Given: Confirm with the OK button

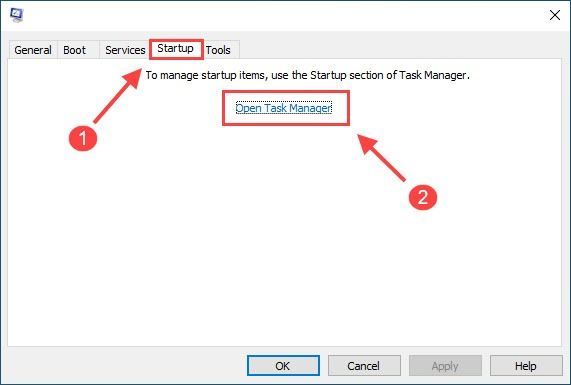Looking at the screenshot, I should (x=283, y=365).
